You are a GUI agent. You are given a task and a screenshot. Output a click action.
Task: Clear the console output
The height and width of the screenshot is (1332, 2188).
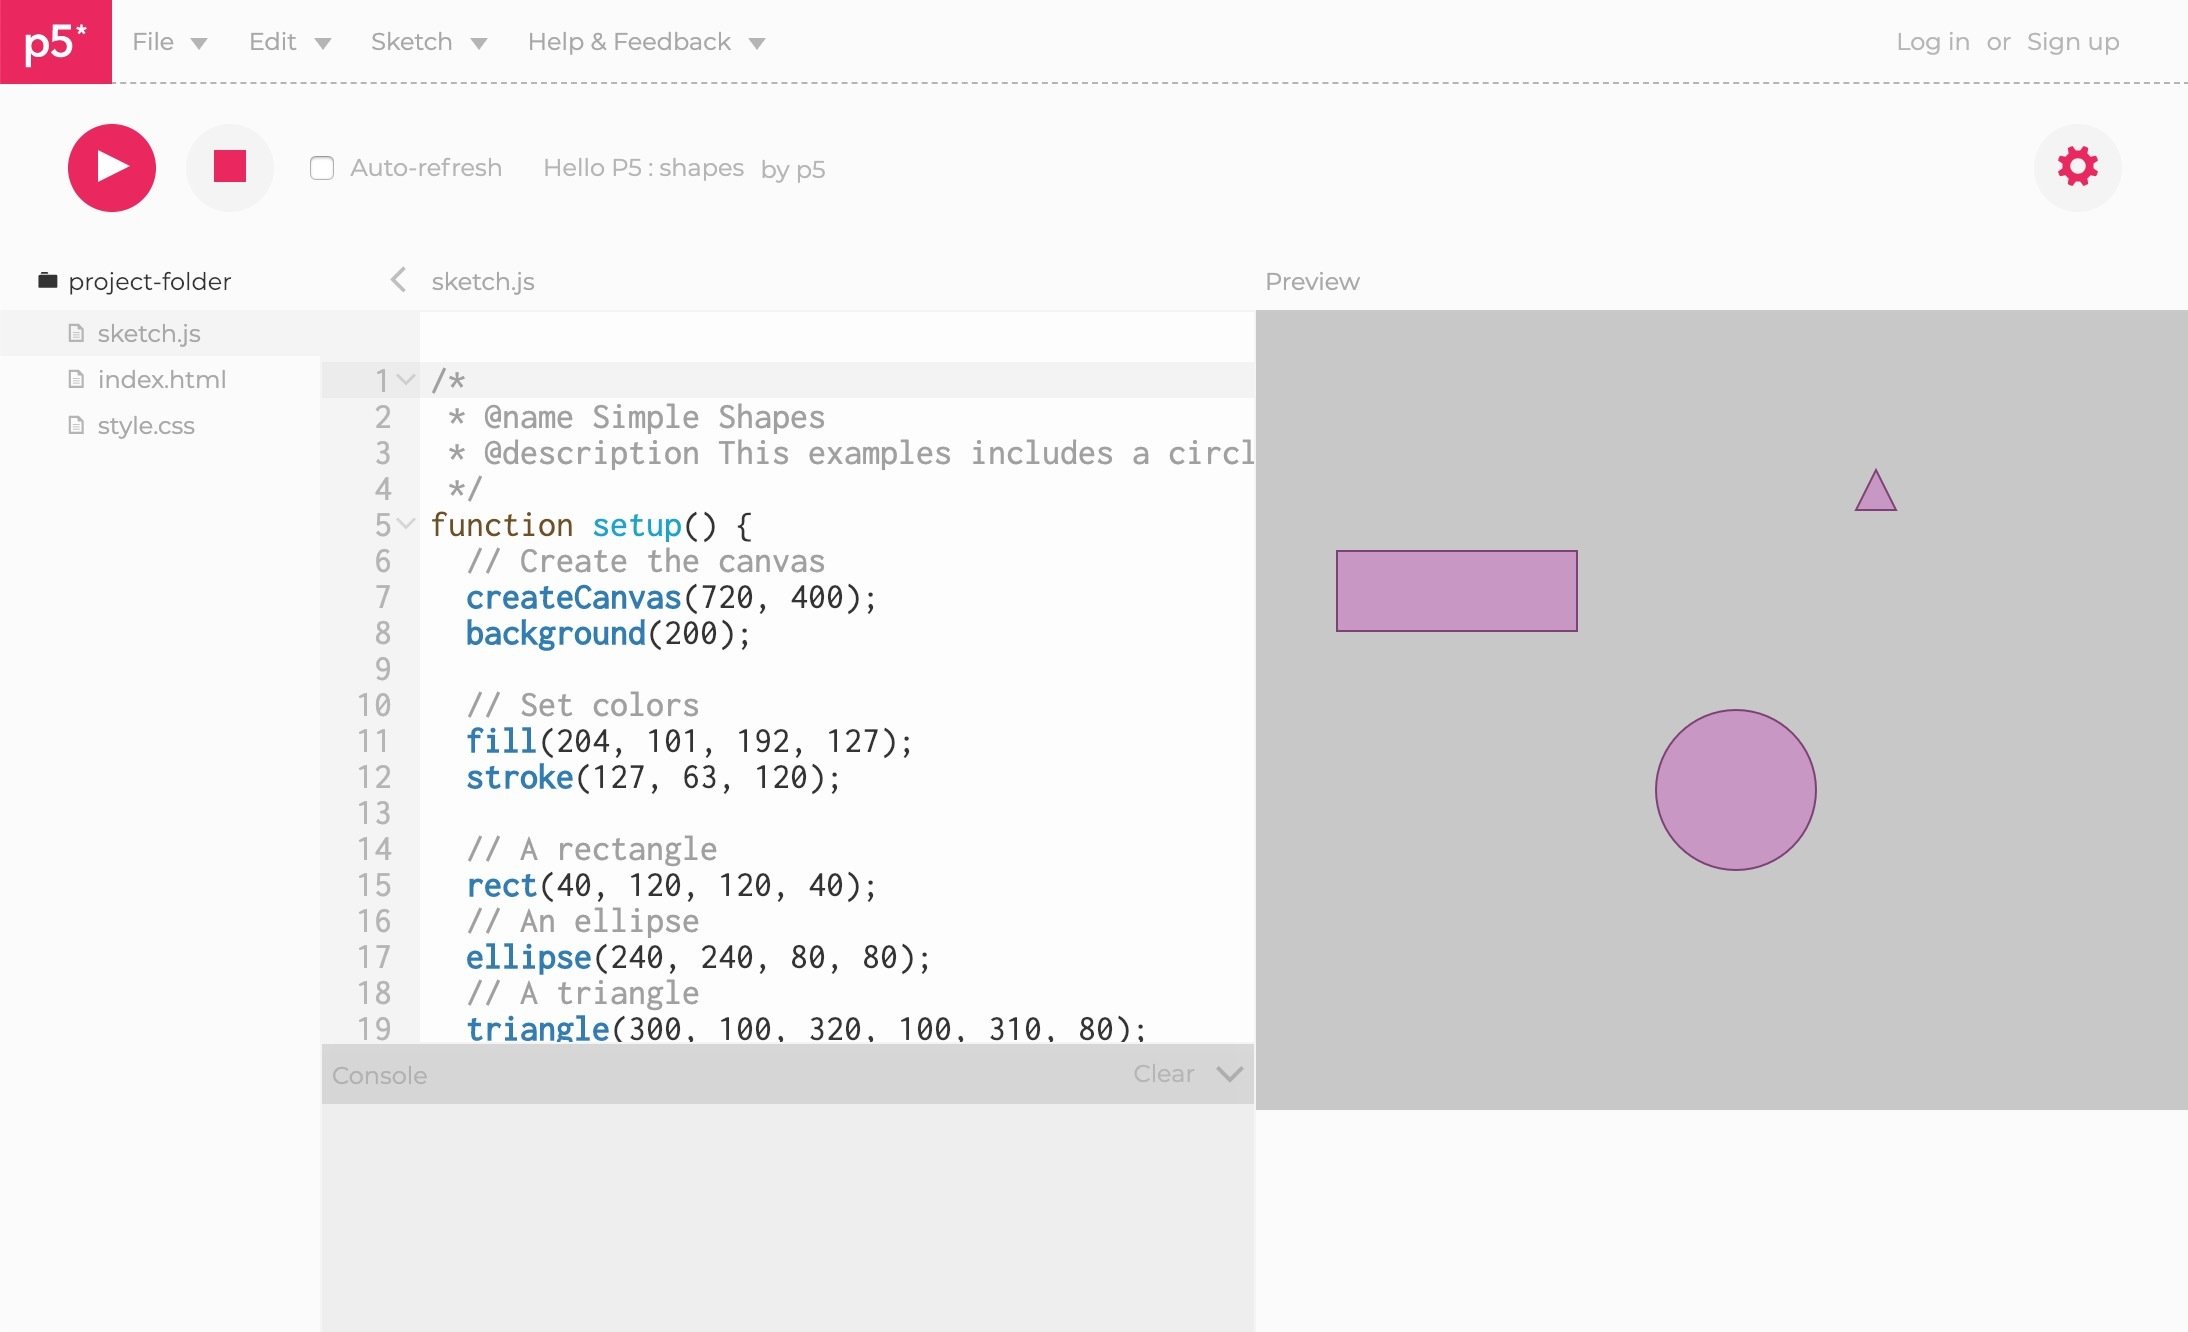(1163, 1074)
